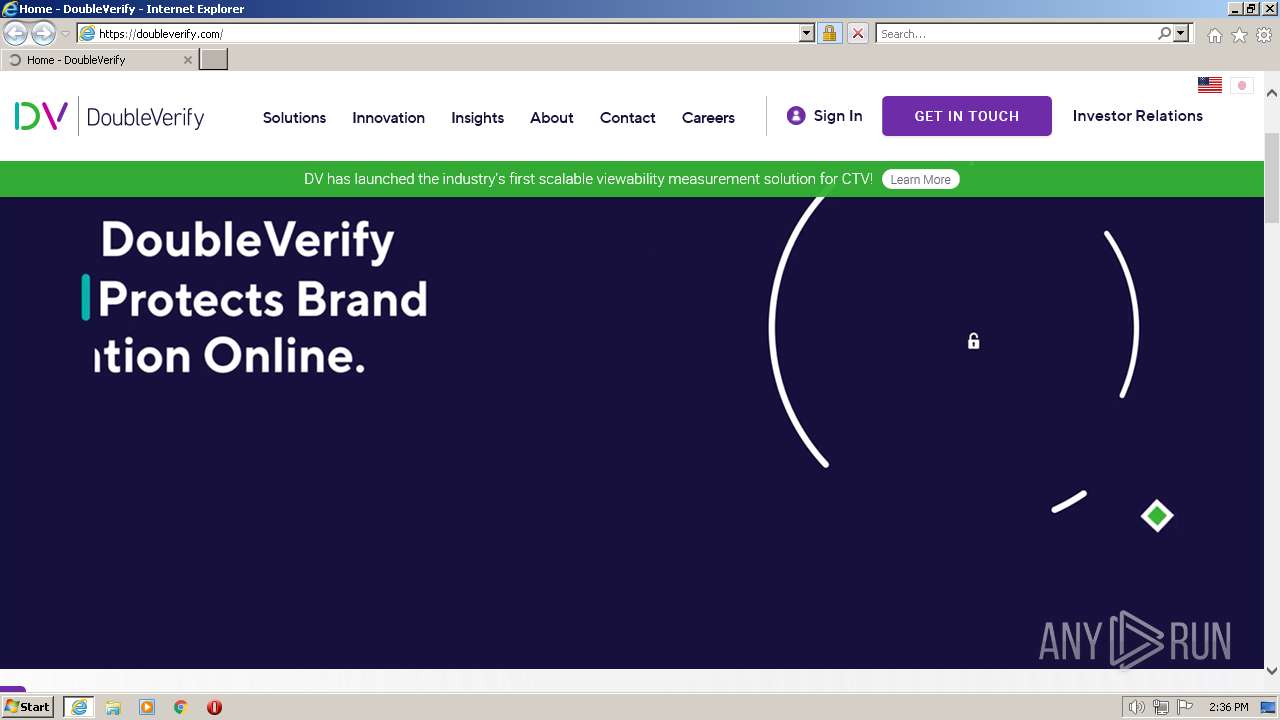
Task: Close the Home - DoubleVerify tab
Action: point(187,60)
